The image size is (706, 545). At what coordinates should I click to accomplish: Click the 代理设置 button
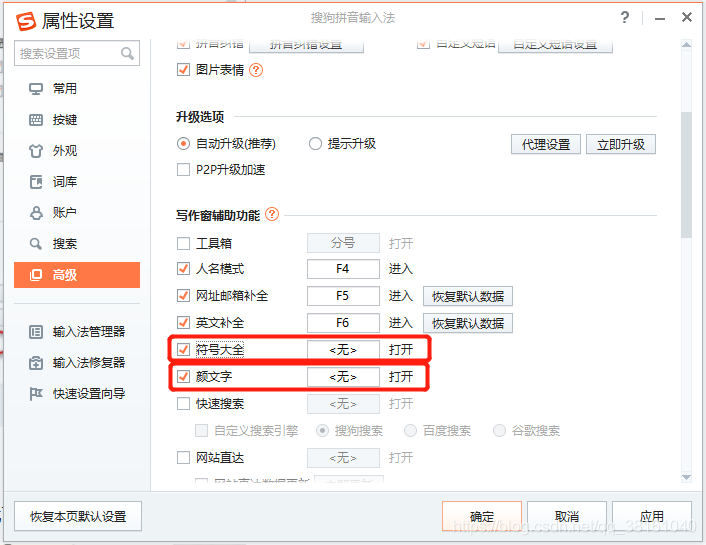546,145
